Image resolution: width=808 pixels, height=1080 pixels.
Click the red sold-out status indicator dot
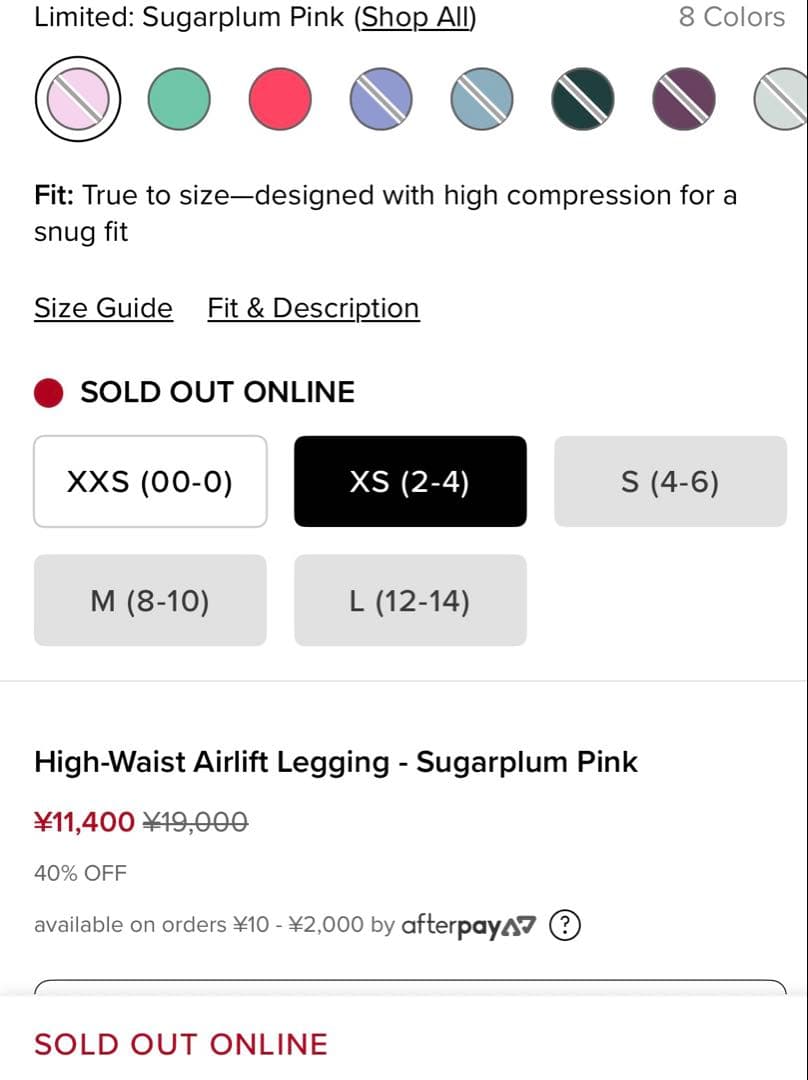coord(48,391)
